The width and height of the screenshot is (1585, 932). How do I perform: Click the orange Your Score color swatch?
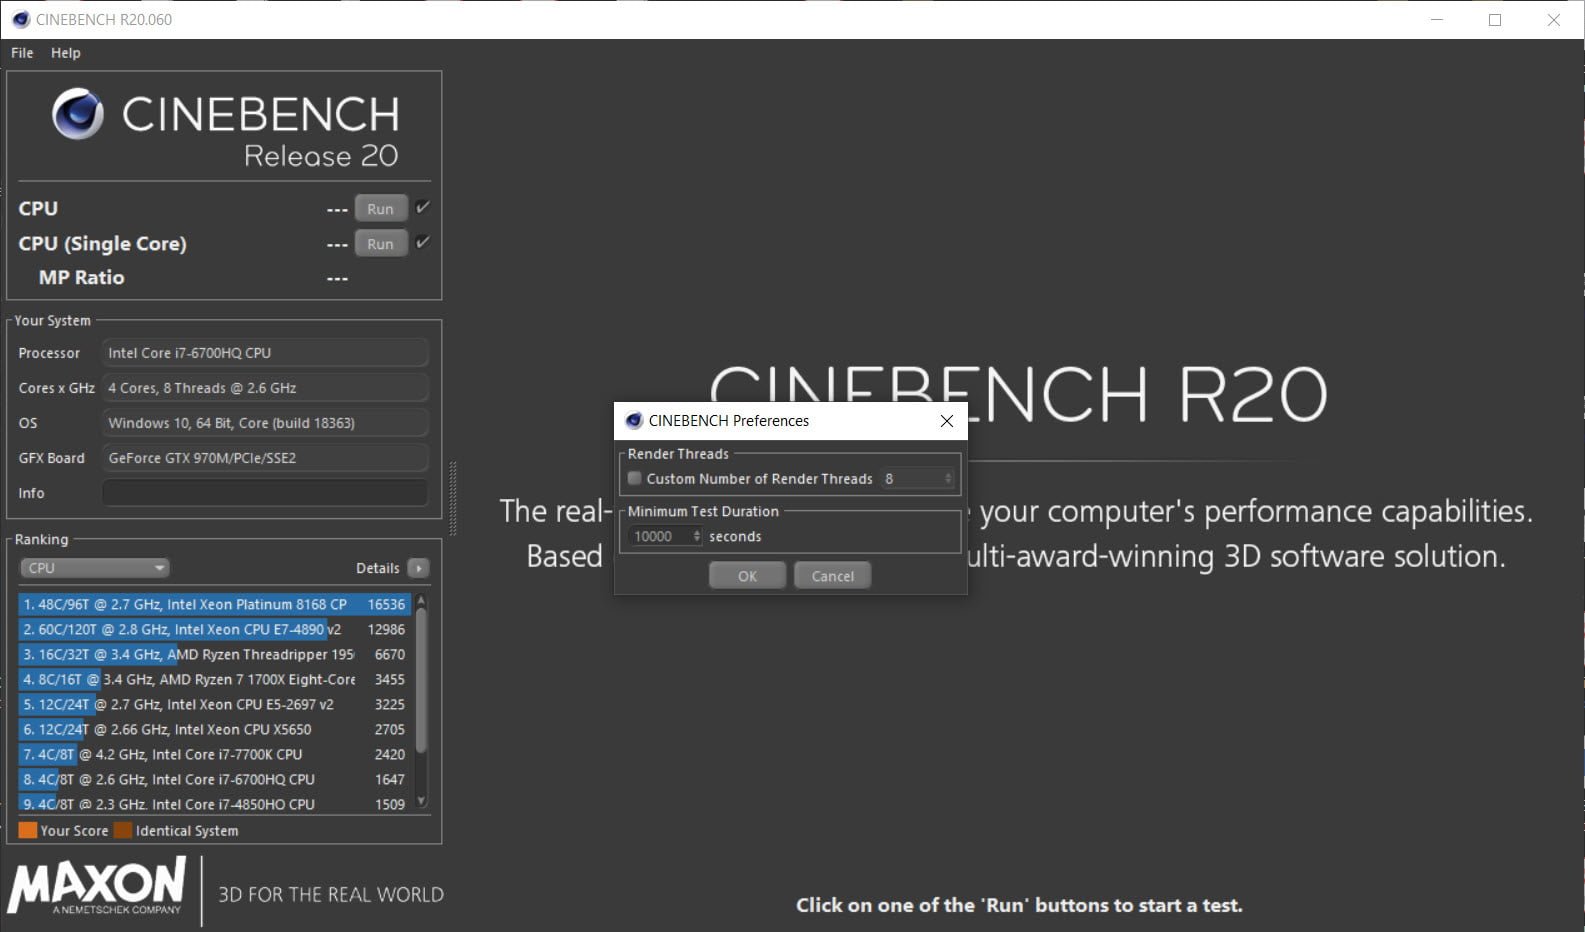point(28,831)
